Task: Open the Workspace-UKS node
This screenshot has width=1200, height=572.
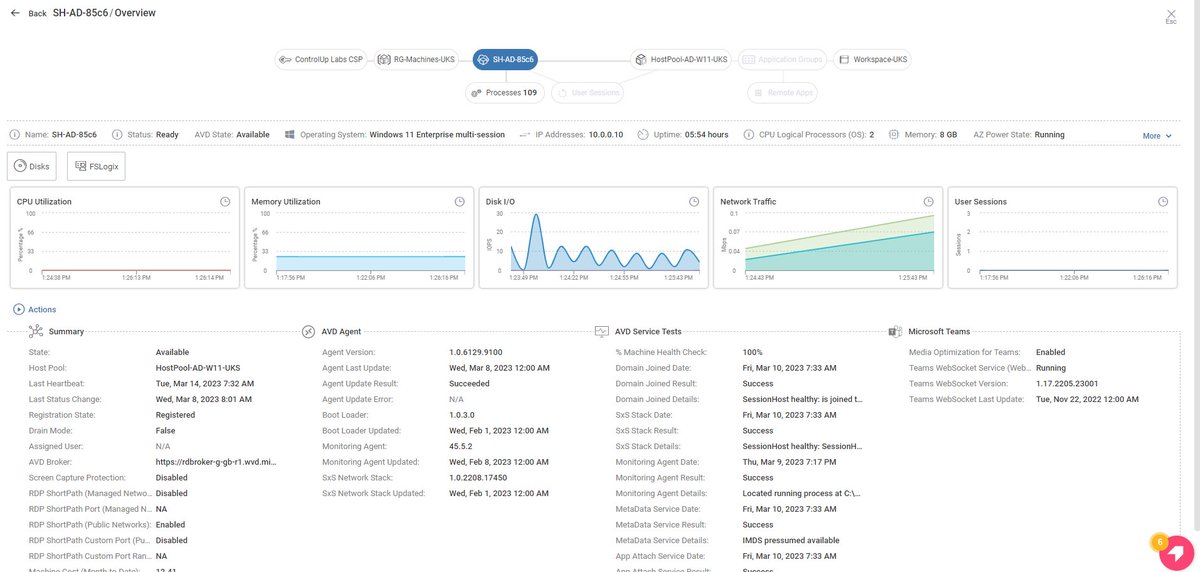Action: coord(873,60)
